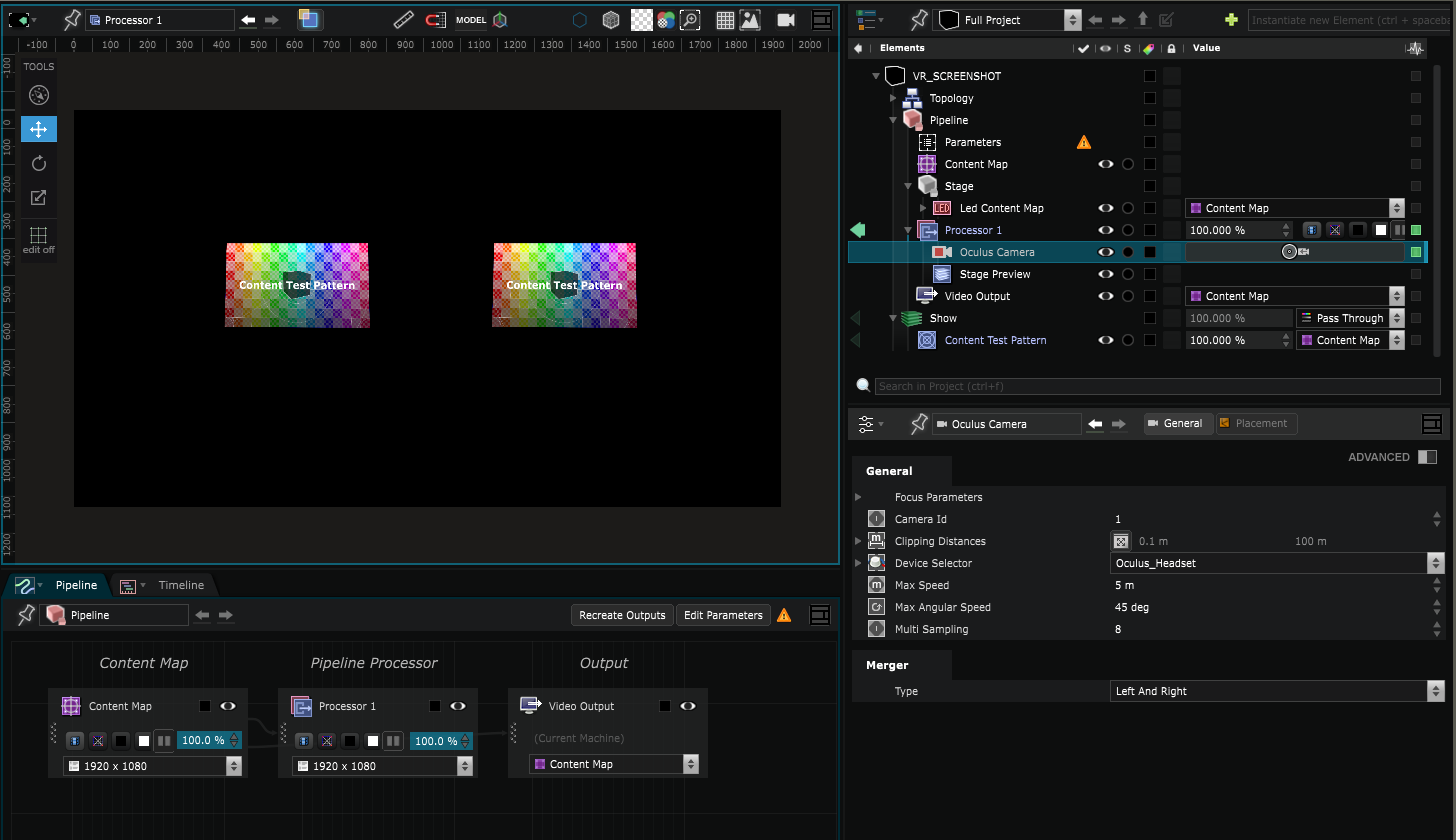Click the Recreate Outputs button
The height and width of the screenshot is (840, 1456).
[x=622, y=615]
